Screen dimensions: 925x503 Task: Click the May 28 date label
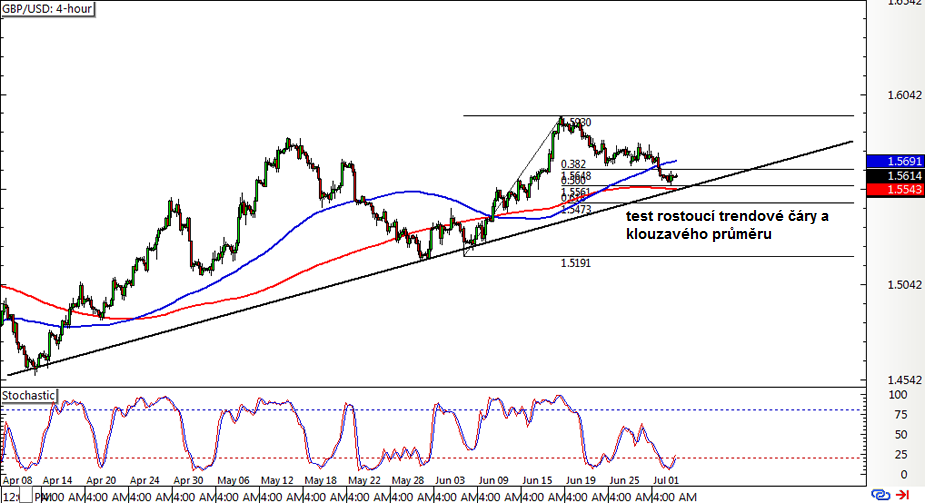[x=408, y=481]
